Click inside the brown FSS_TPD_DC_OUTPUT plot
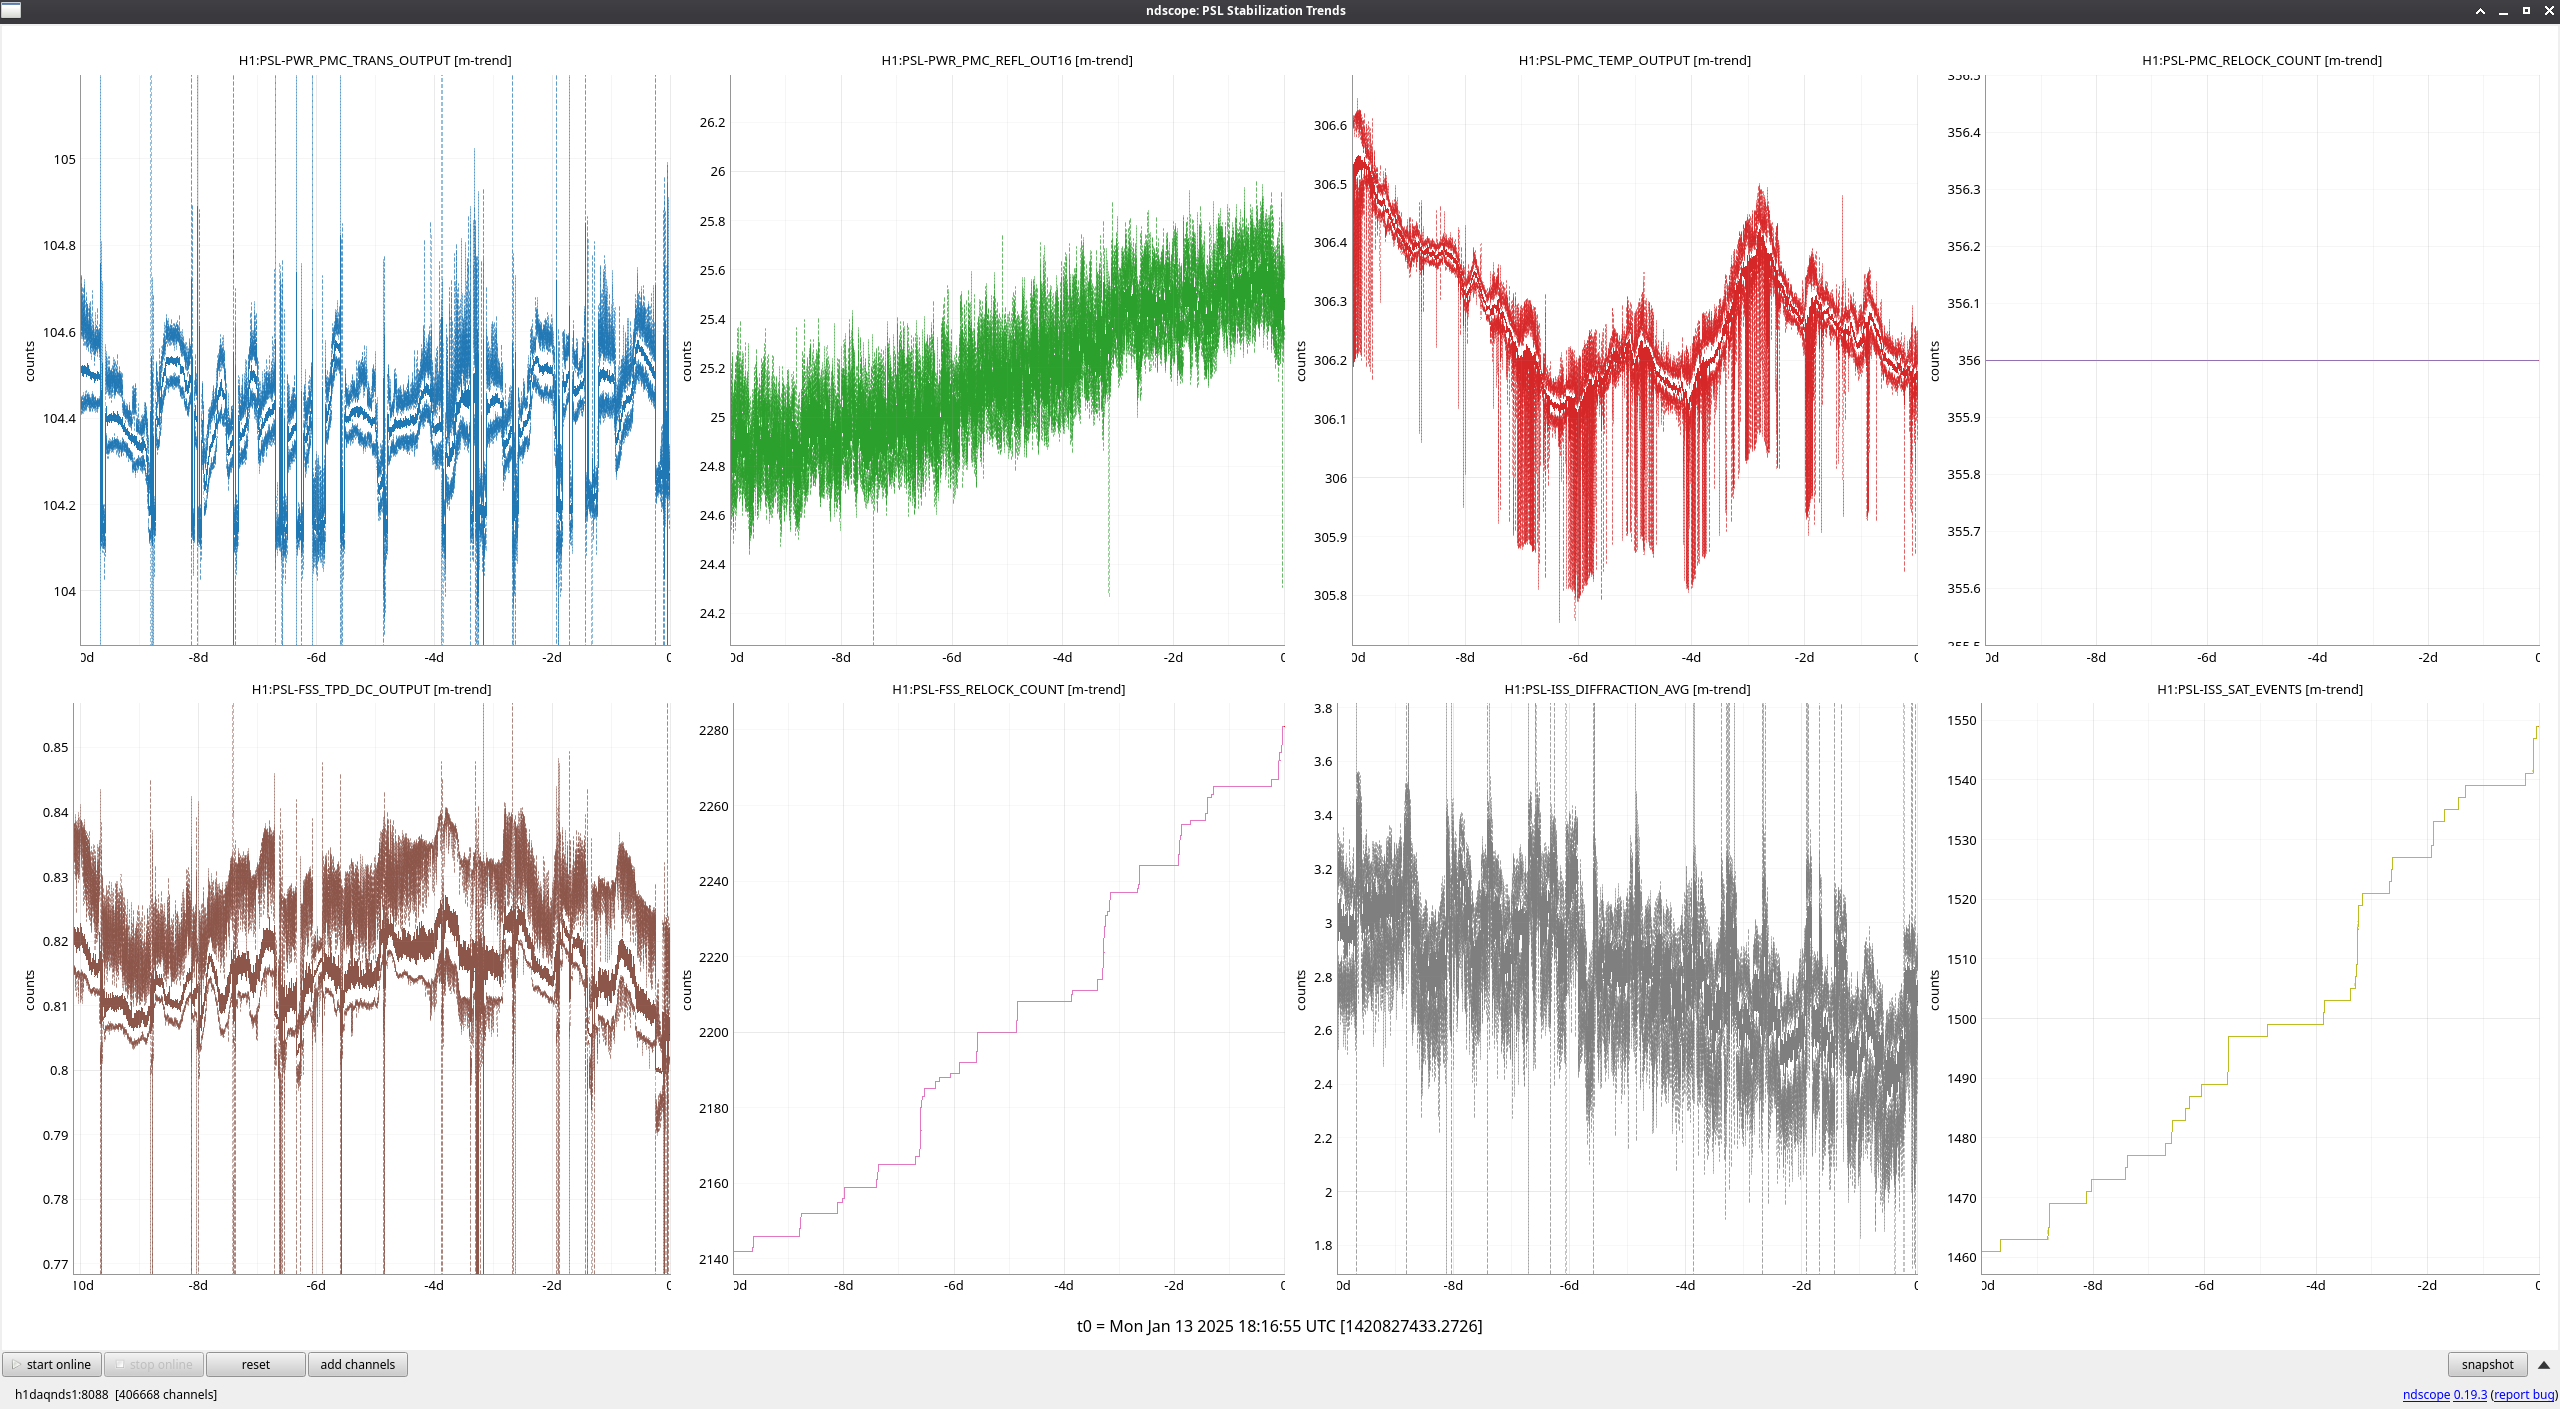This screenshot has width=2560, height=1409. [371, 988]
